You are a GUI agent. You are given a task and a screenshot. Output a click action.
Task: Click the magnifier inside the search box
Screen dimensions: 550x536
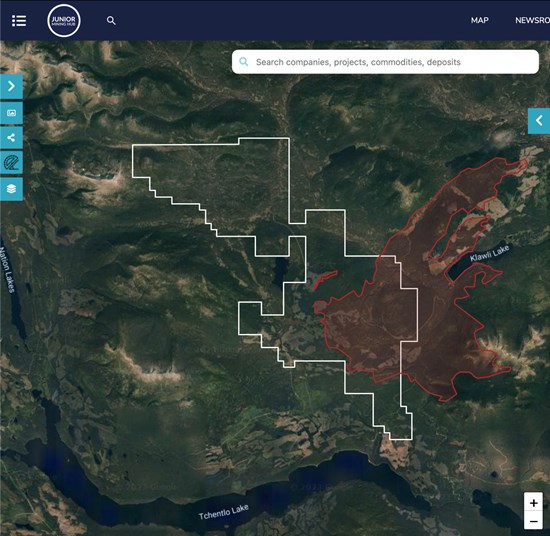(243, 62)
